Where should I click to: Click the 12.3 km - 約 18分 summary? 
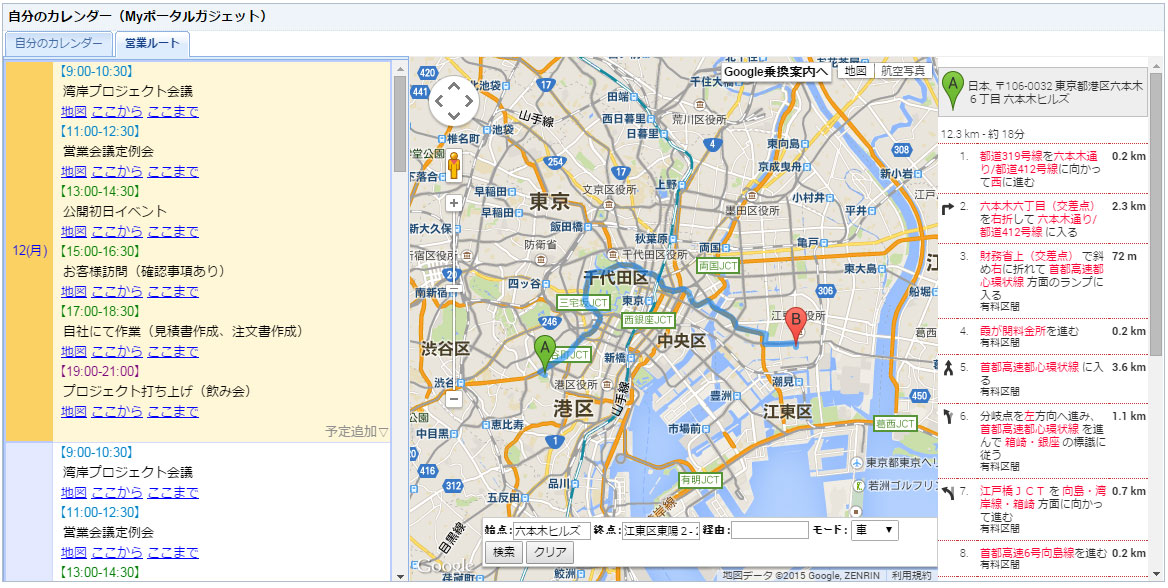[983, 134]
